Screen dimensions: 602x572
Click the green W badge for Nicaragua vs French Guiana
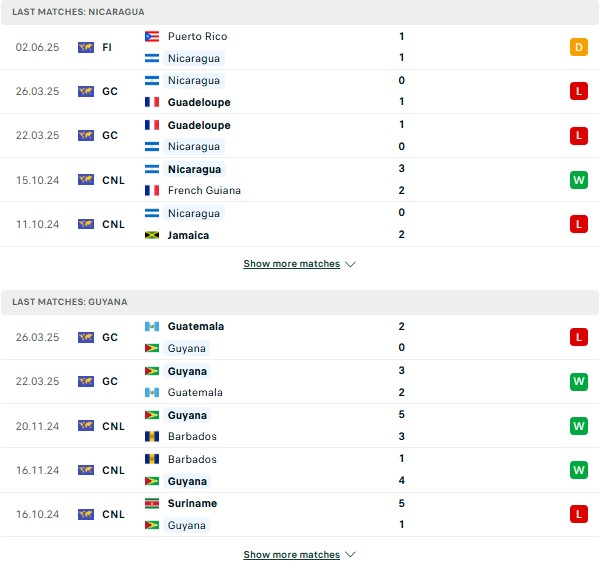pyautogui.click(x=579, y=180)
